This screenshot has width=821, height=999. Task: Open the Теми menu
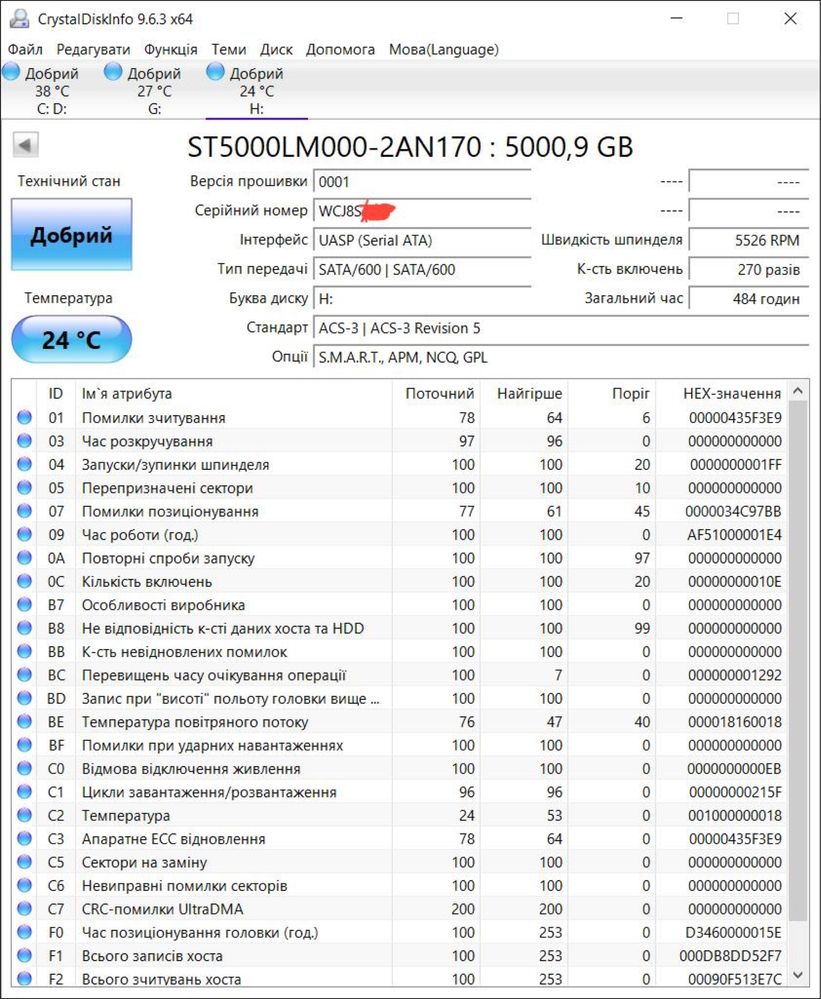(229, 50)
